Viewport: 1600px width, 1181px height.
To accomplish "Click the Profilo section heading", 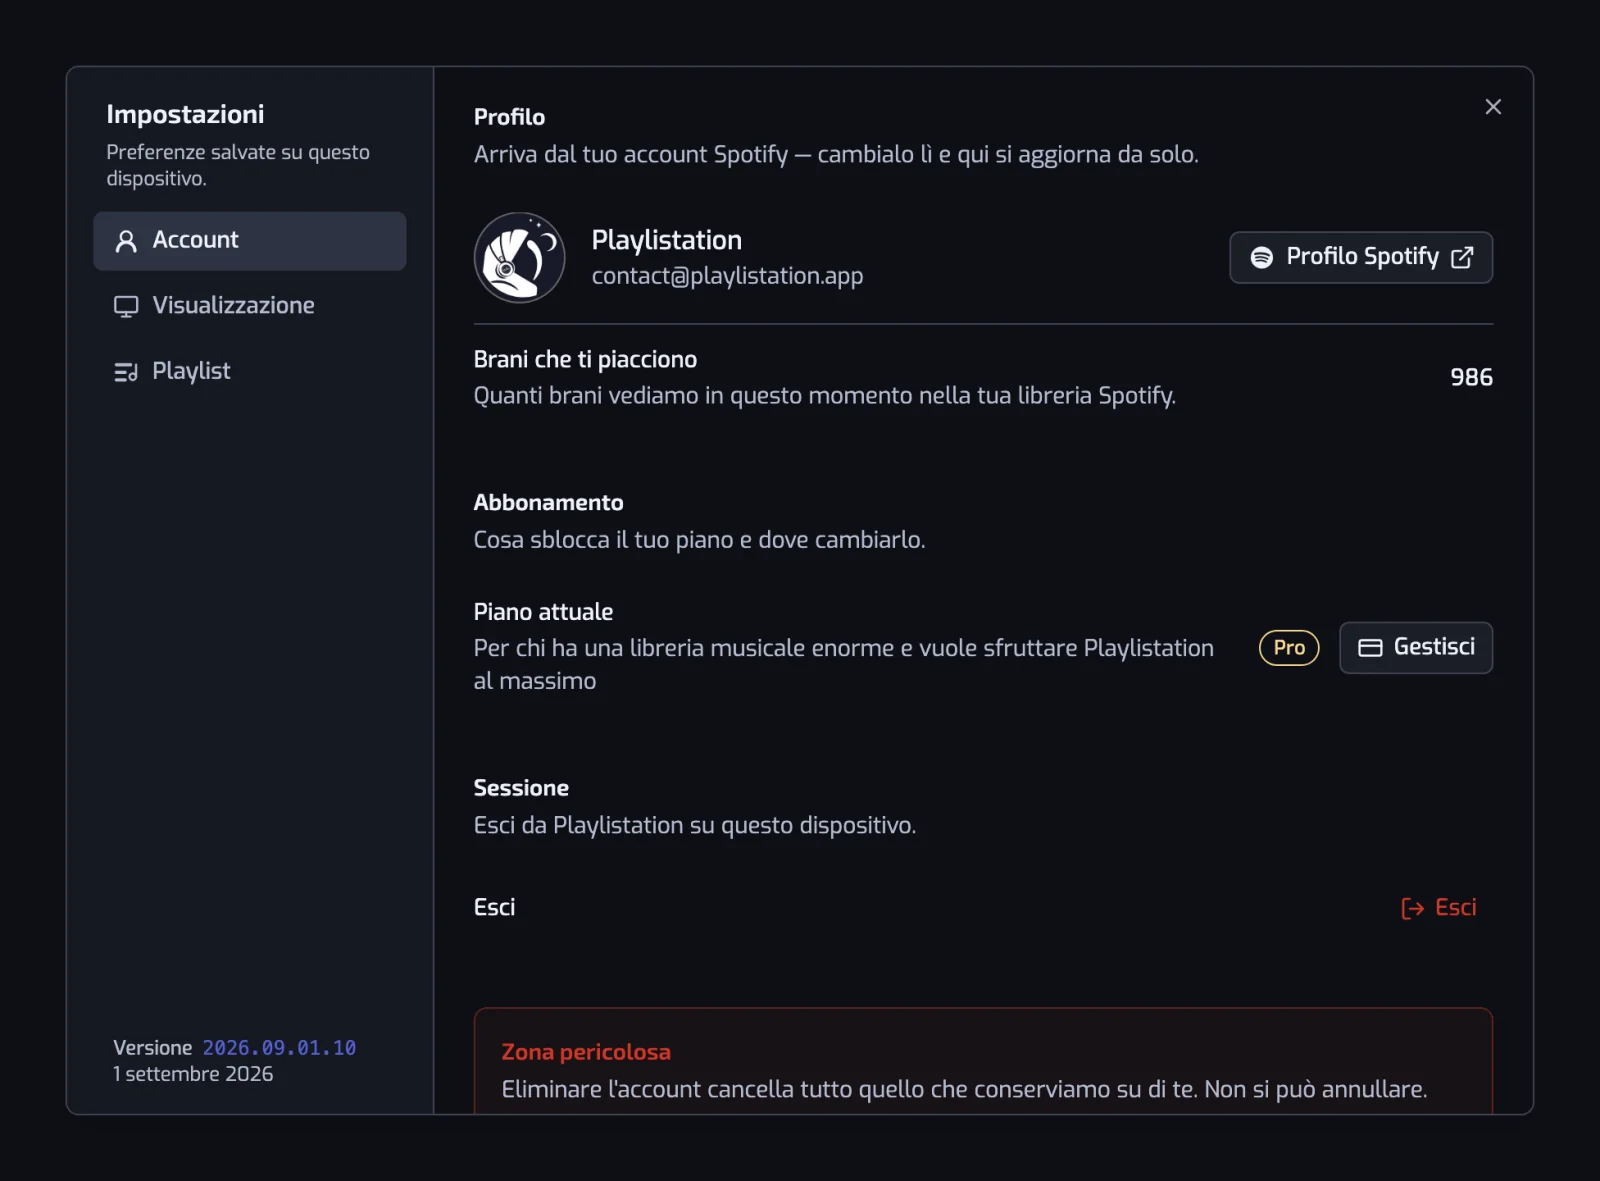I will [x=509, y=117].
